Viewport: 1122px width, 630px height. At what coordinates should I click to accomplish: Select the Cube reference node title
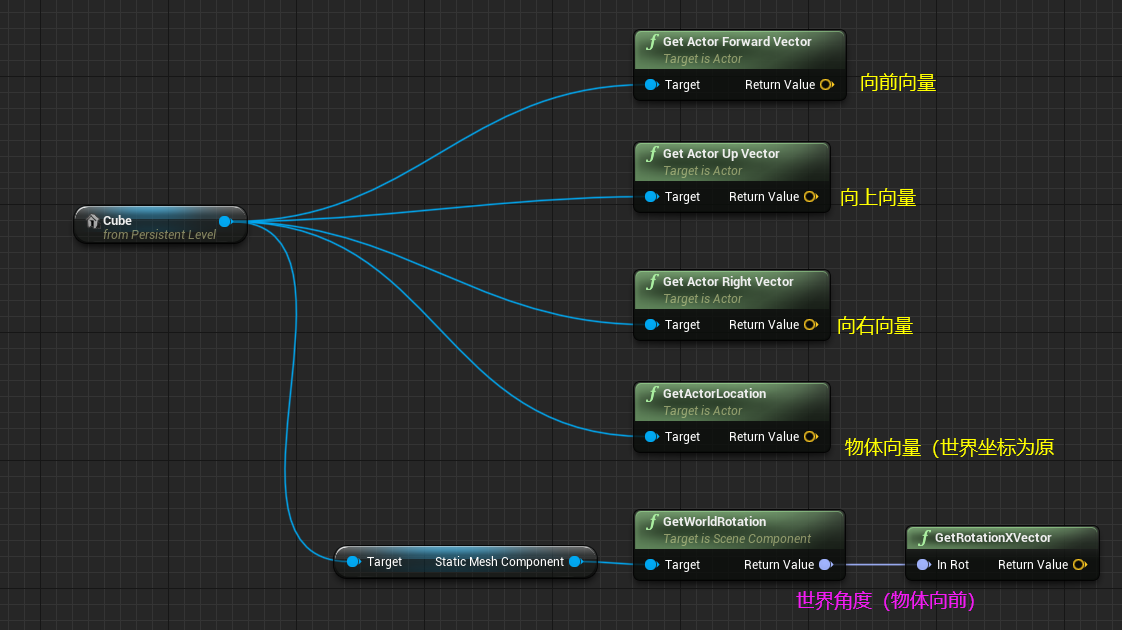117,220
